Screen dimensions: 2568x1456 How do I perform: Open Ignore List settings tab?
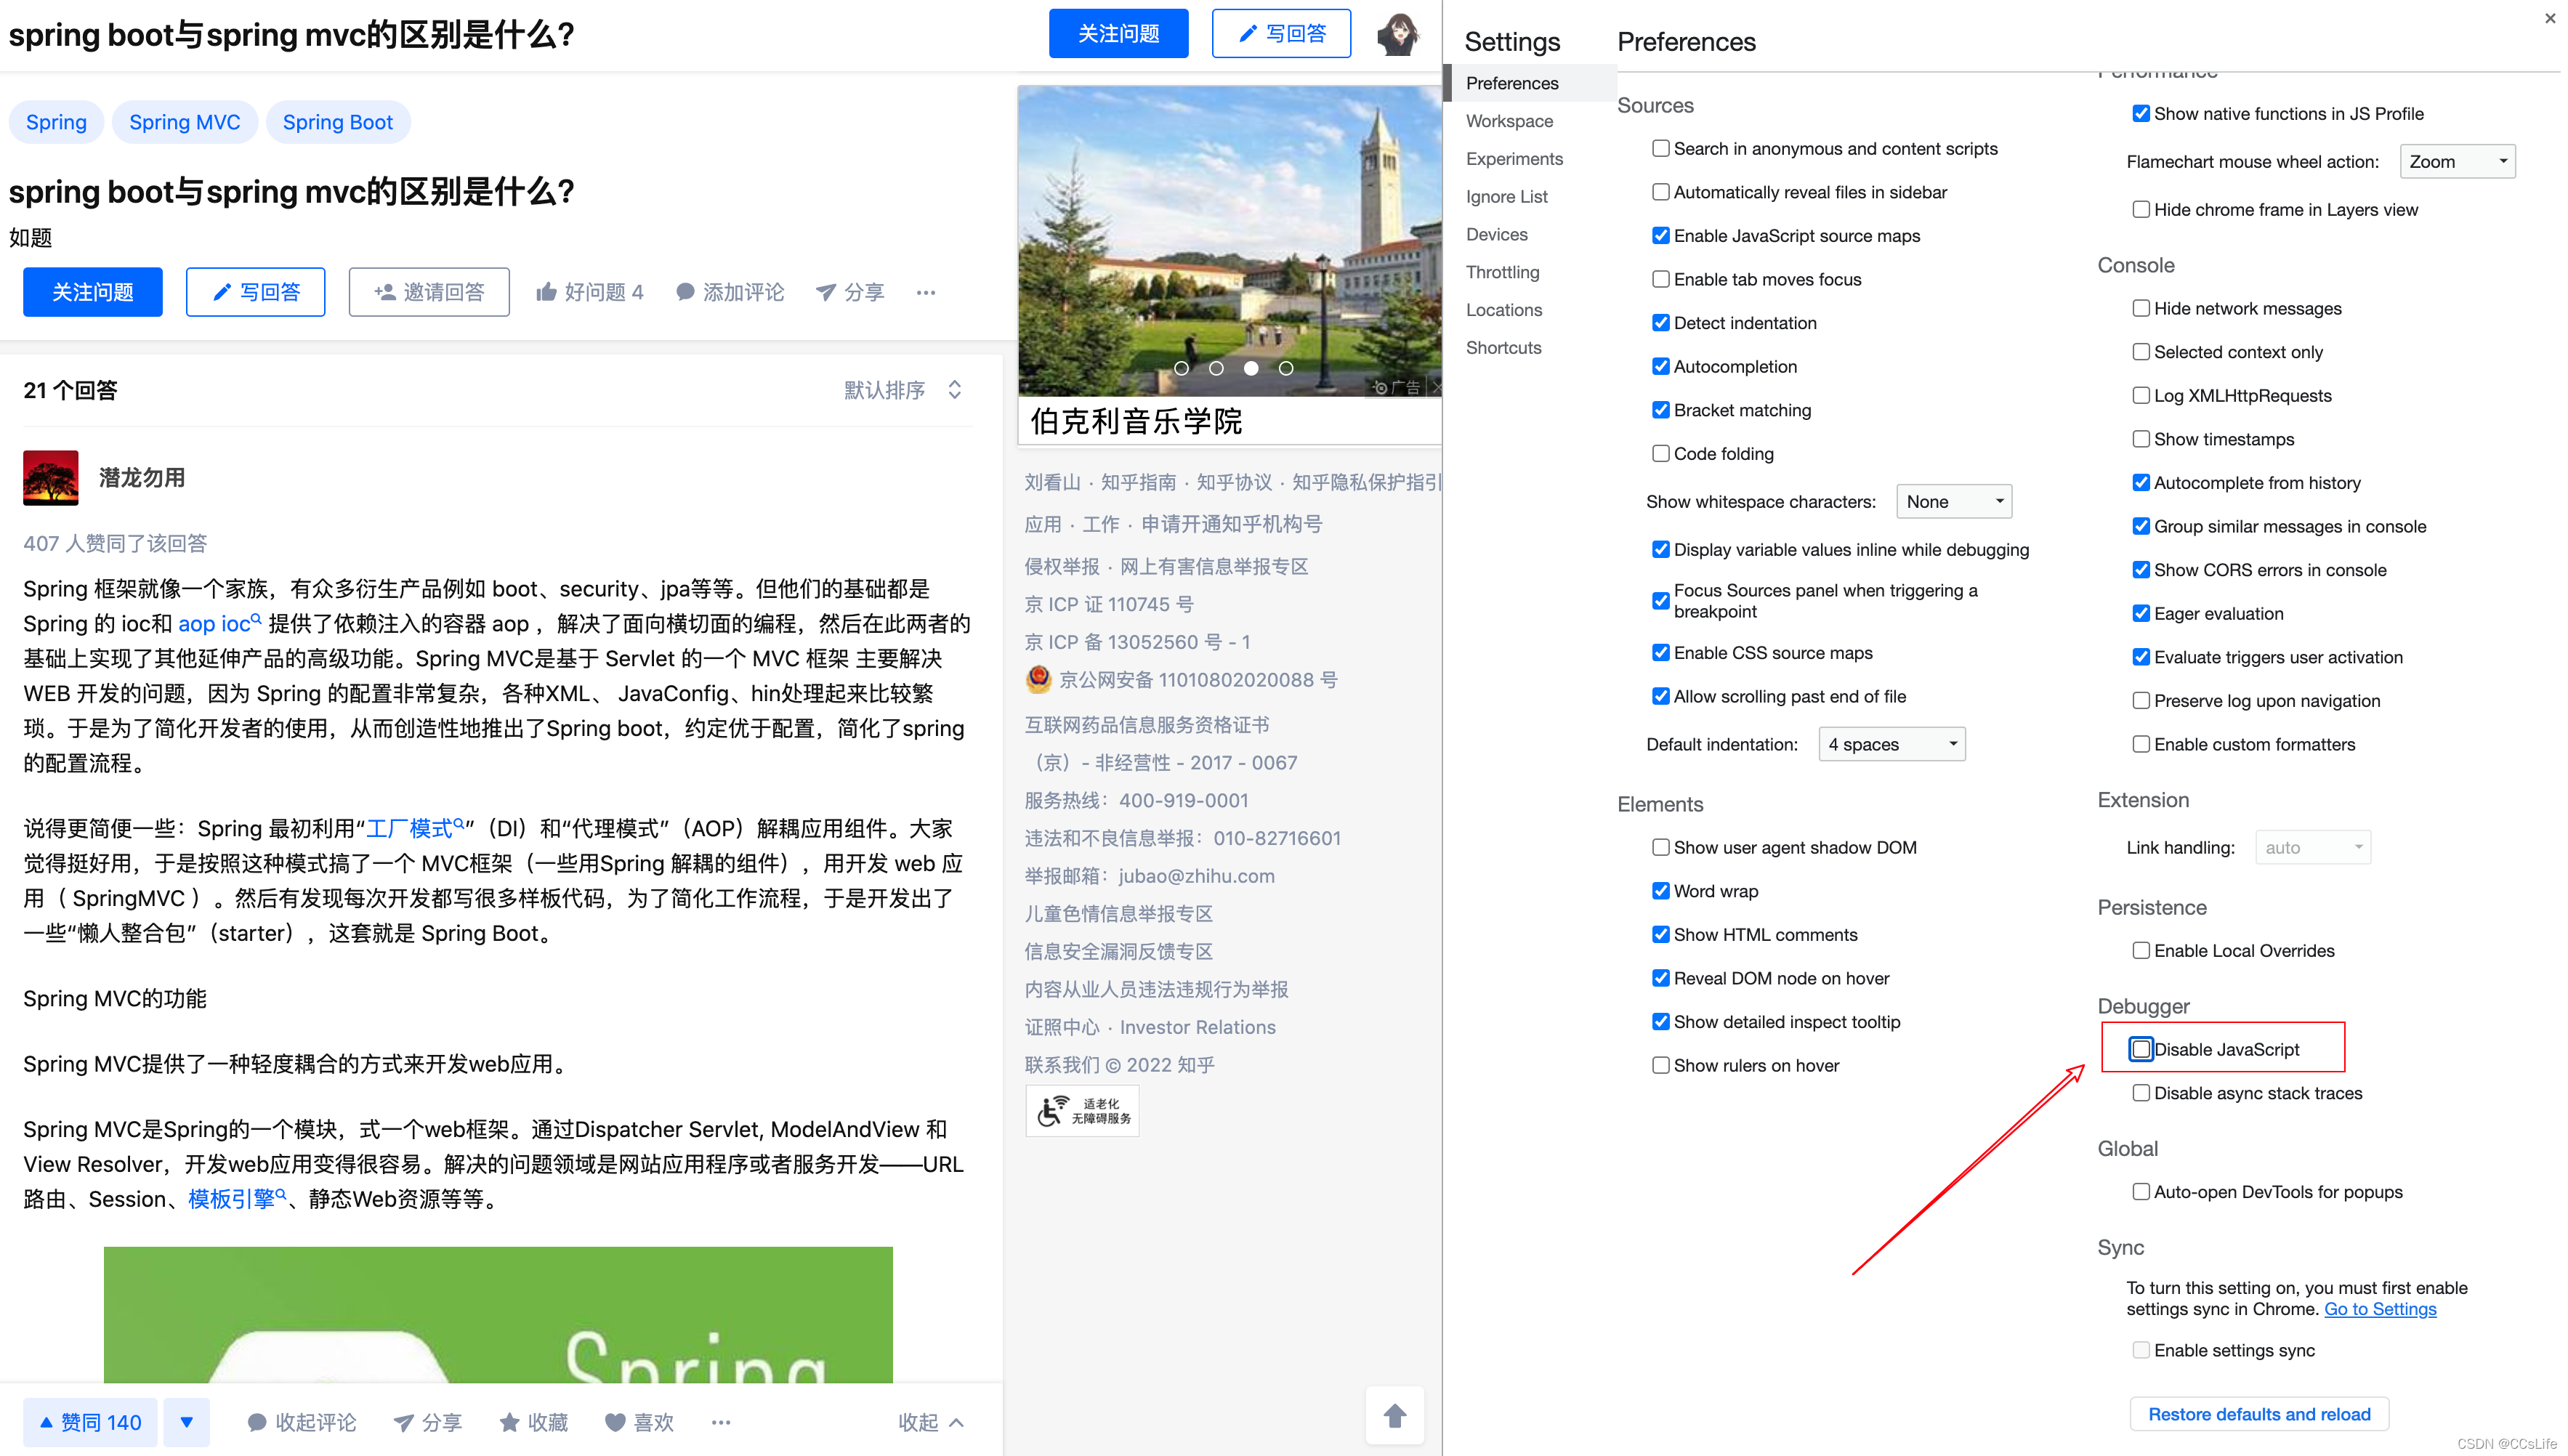coord(1506,197)
